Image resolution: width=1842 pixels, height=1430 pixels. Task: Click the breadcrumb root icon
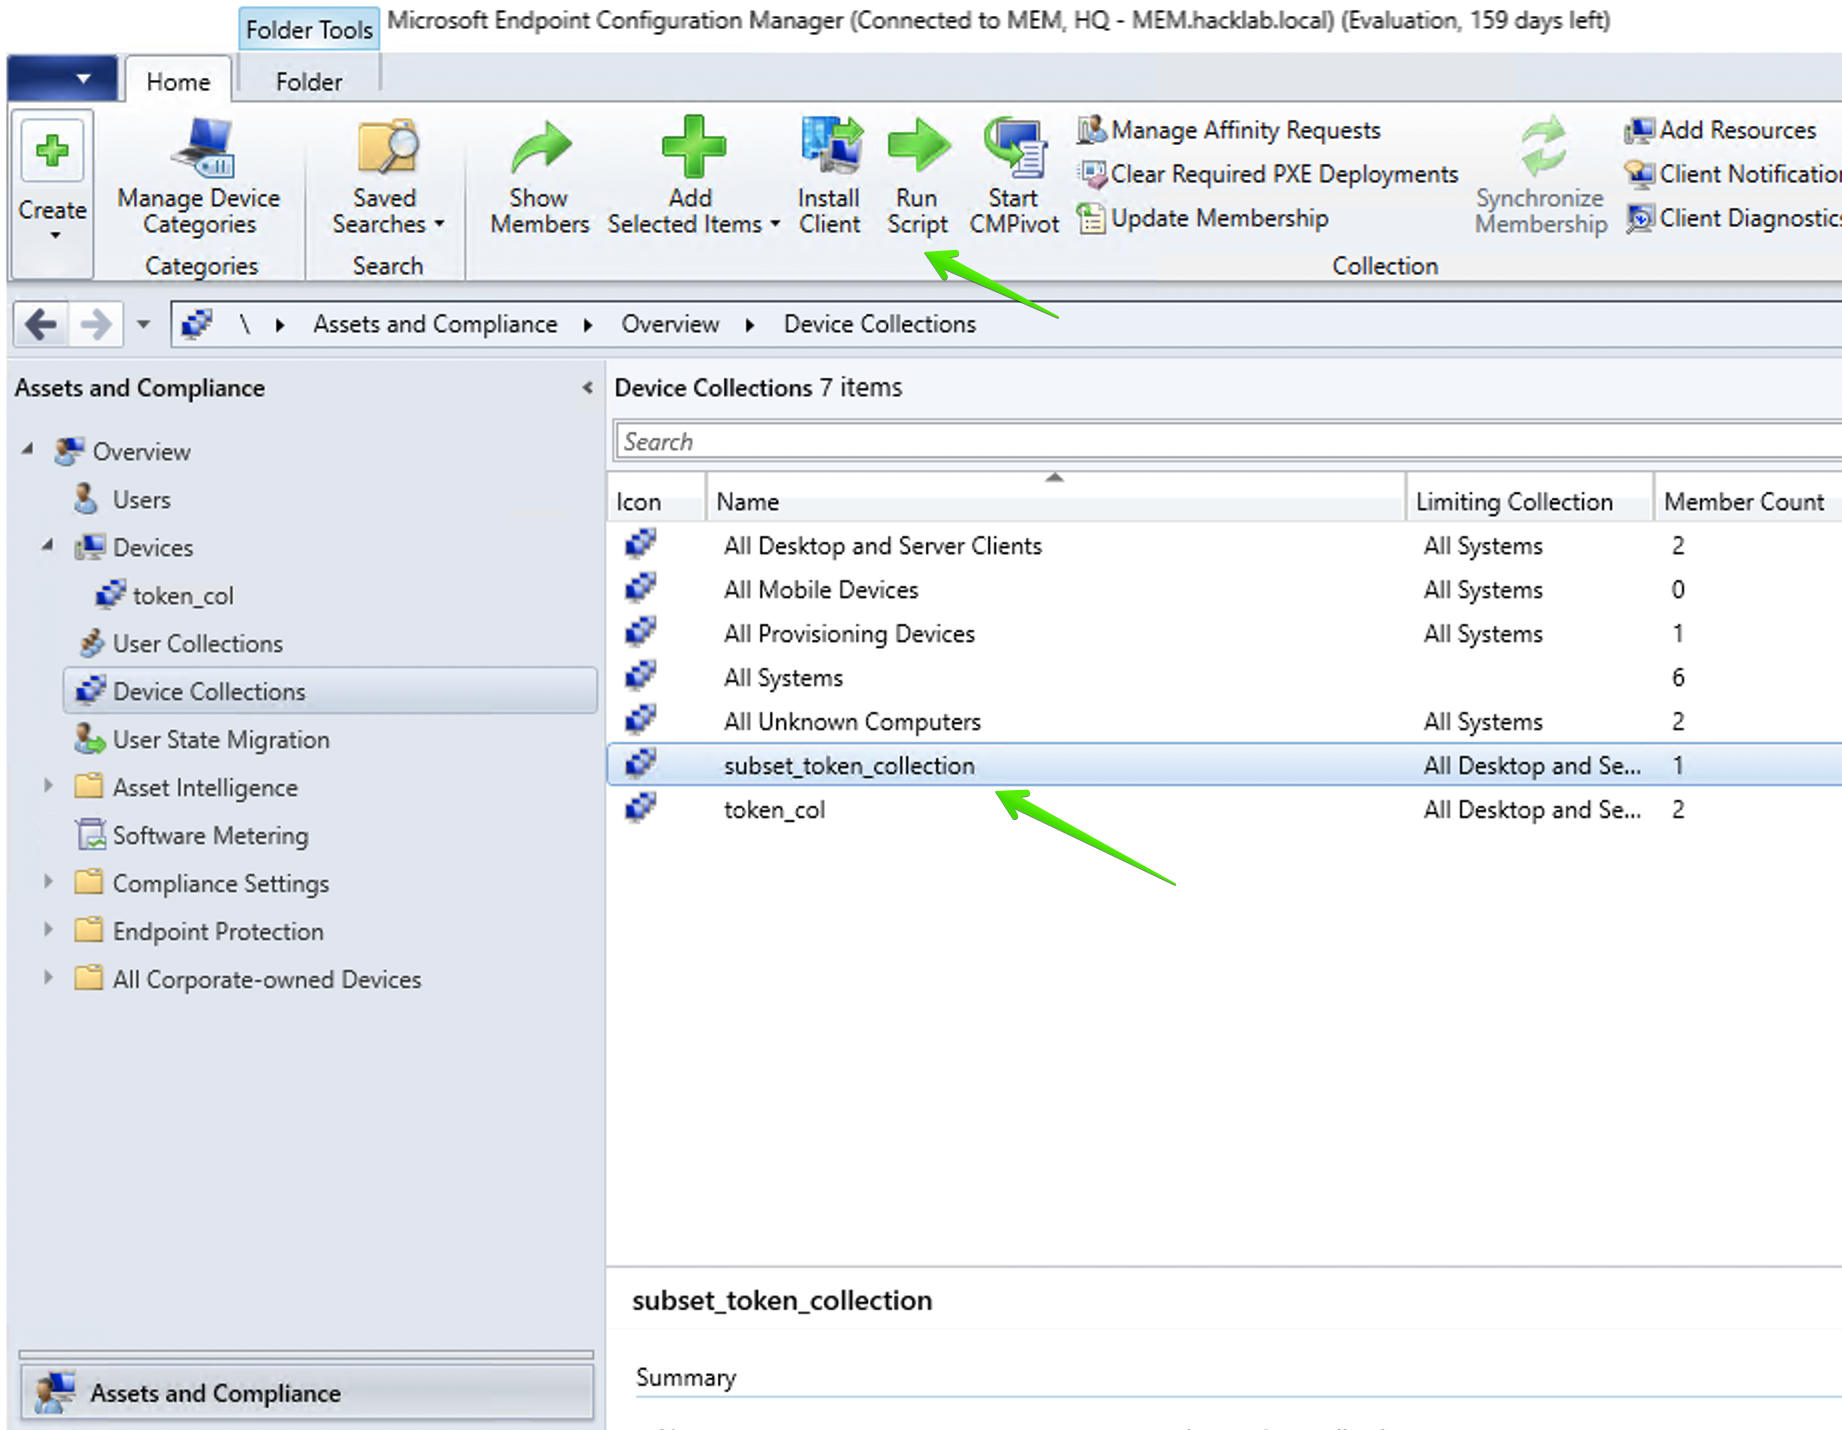197,324
